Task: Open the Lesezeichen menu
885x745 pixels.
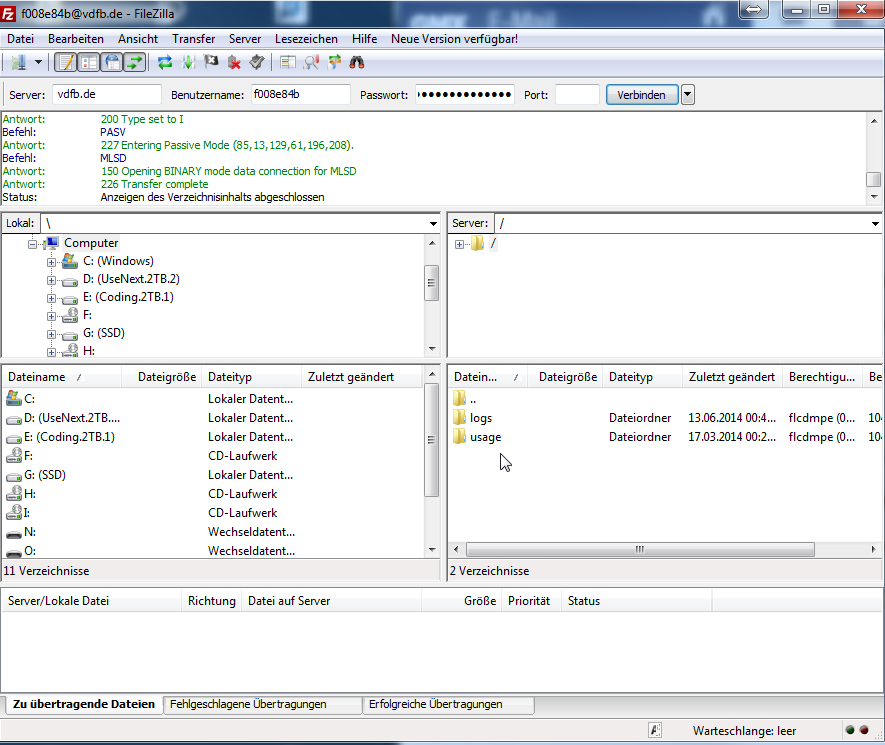Action: pos(305,39)
